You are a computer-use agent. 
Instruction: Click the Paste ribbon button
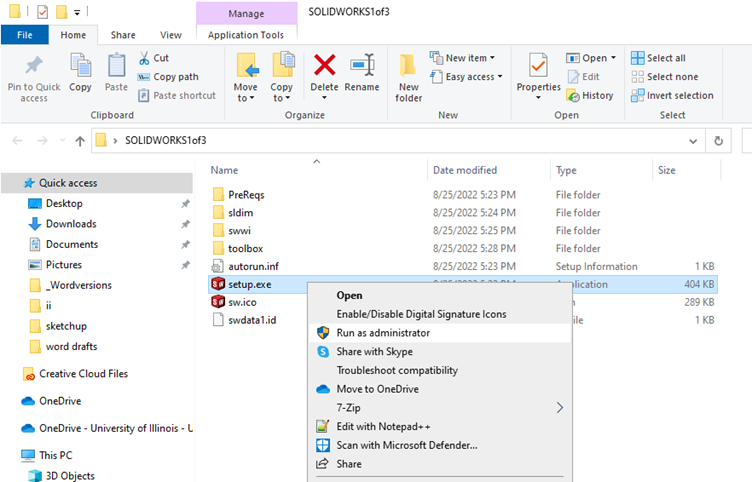coord(116,72)
